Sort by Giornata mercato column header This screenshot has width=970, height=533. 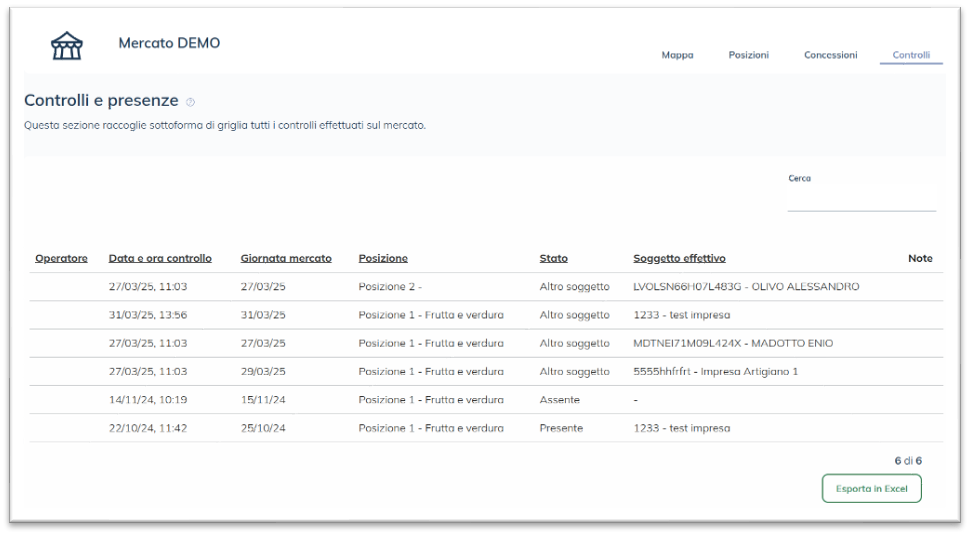pos(286,258)
